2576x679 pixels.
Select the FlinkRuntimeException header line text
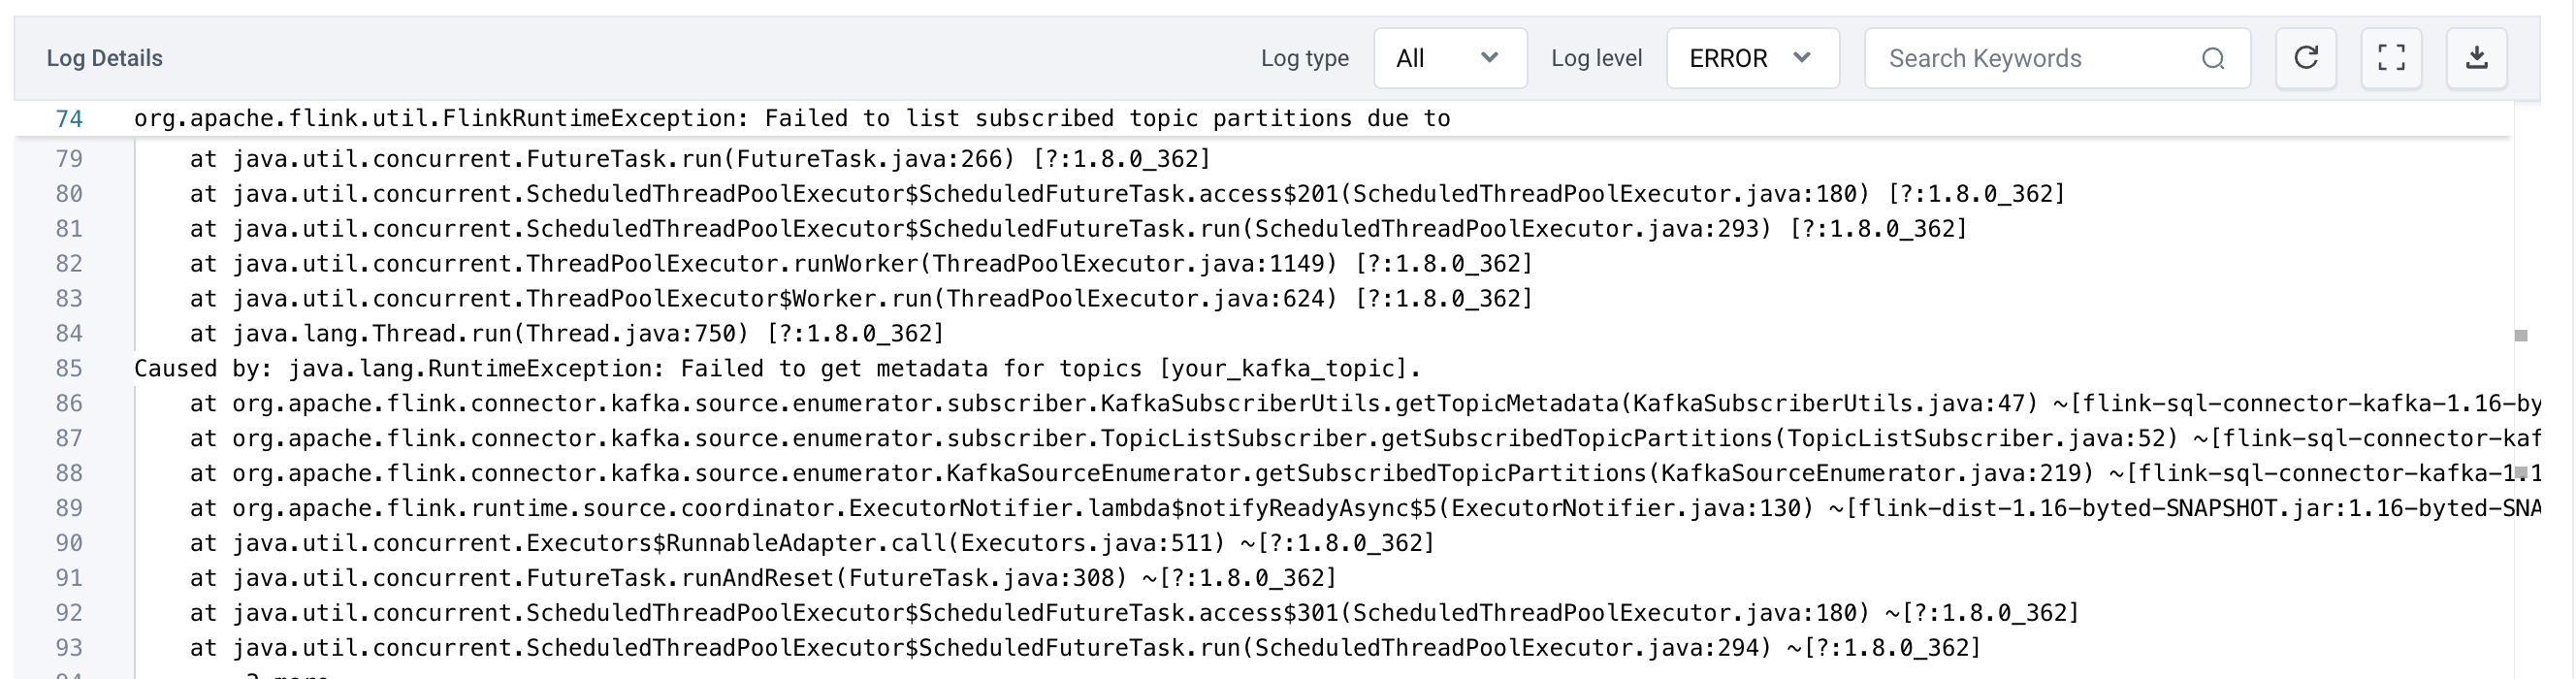pos(792,119)
